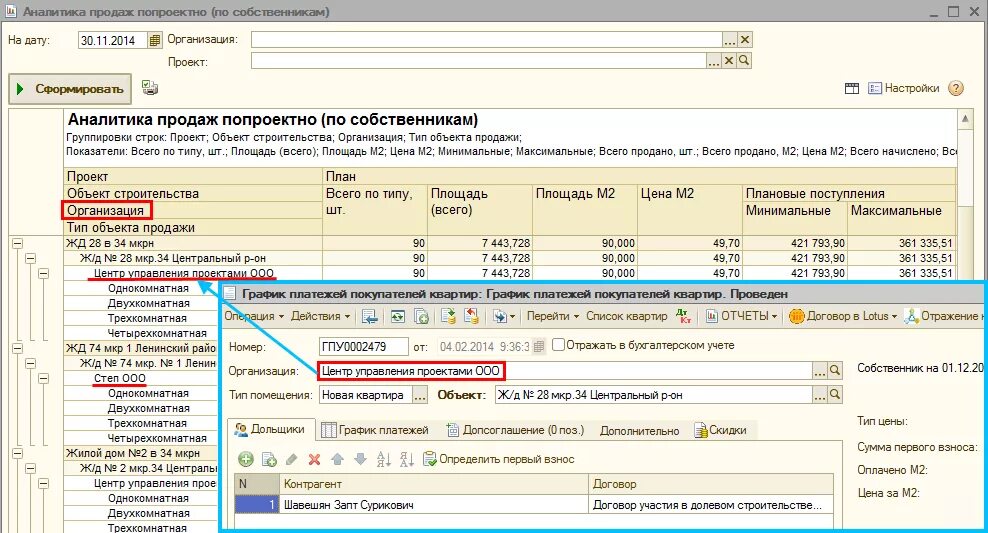The width and height of the screenshot is (988, 533).
Task: Switch to the Дольщики tab
Action: pyautogui.click(x=270, y=430)
